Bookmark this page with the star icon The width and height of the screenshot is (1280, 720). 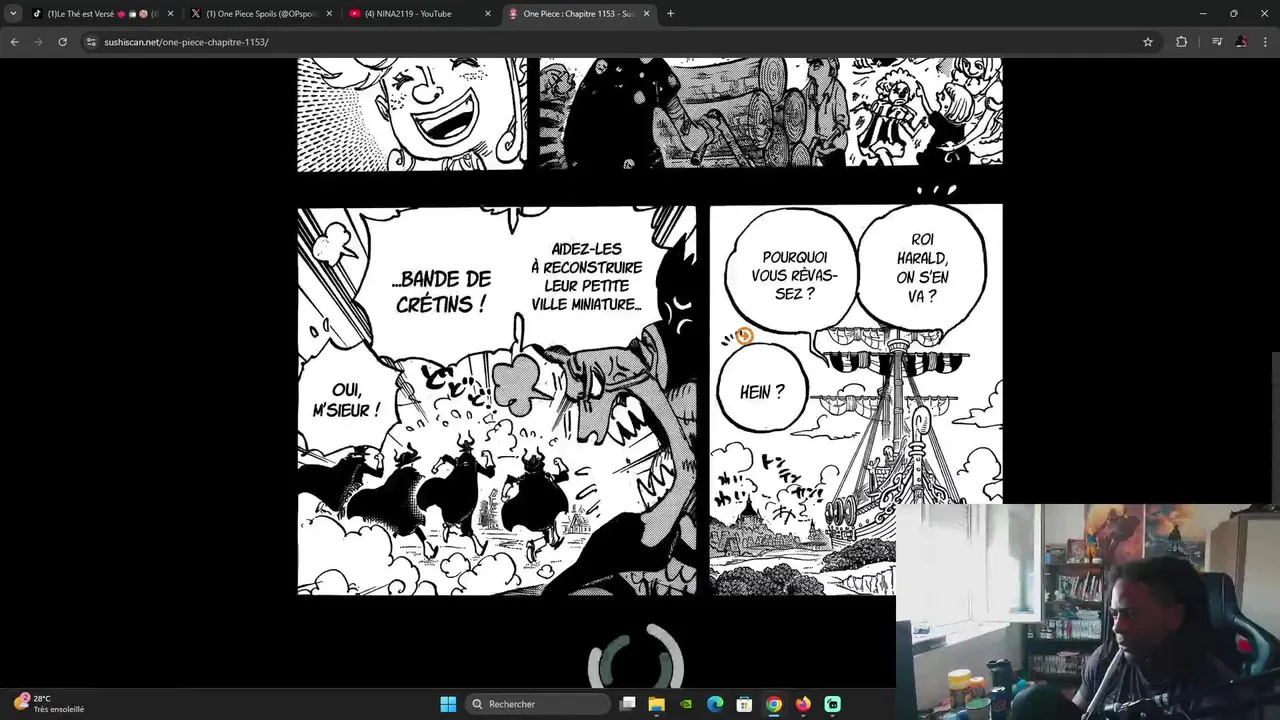[1148, 42]
